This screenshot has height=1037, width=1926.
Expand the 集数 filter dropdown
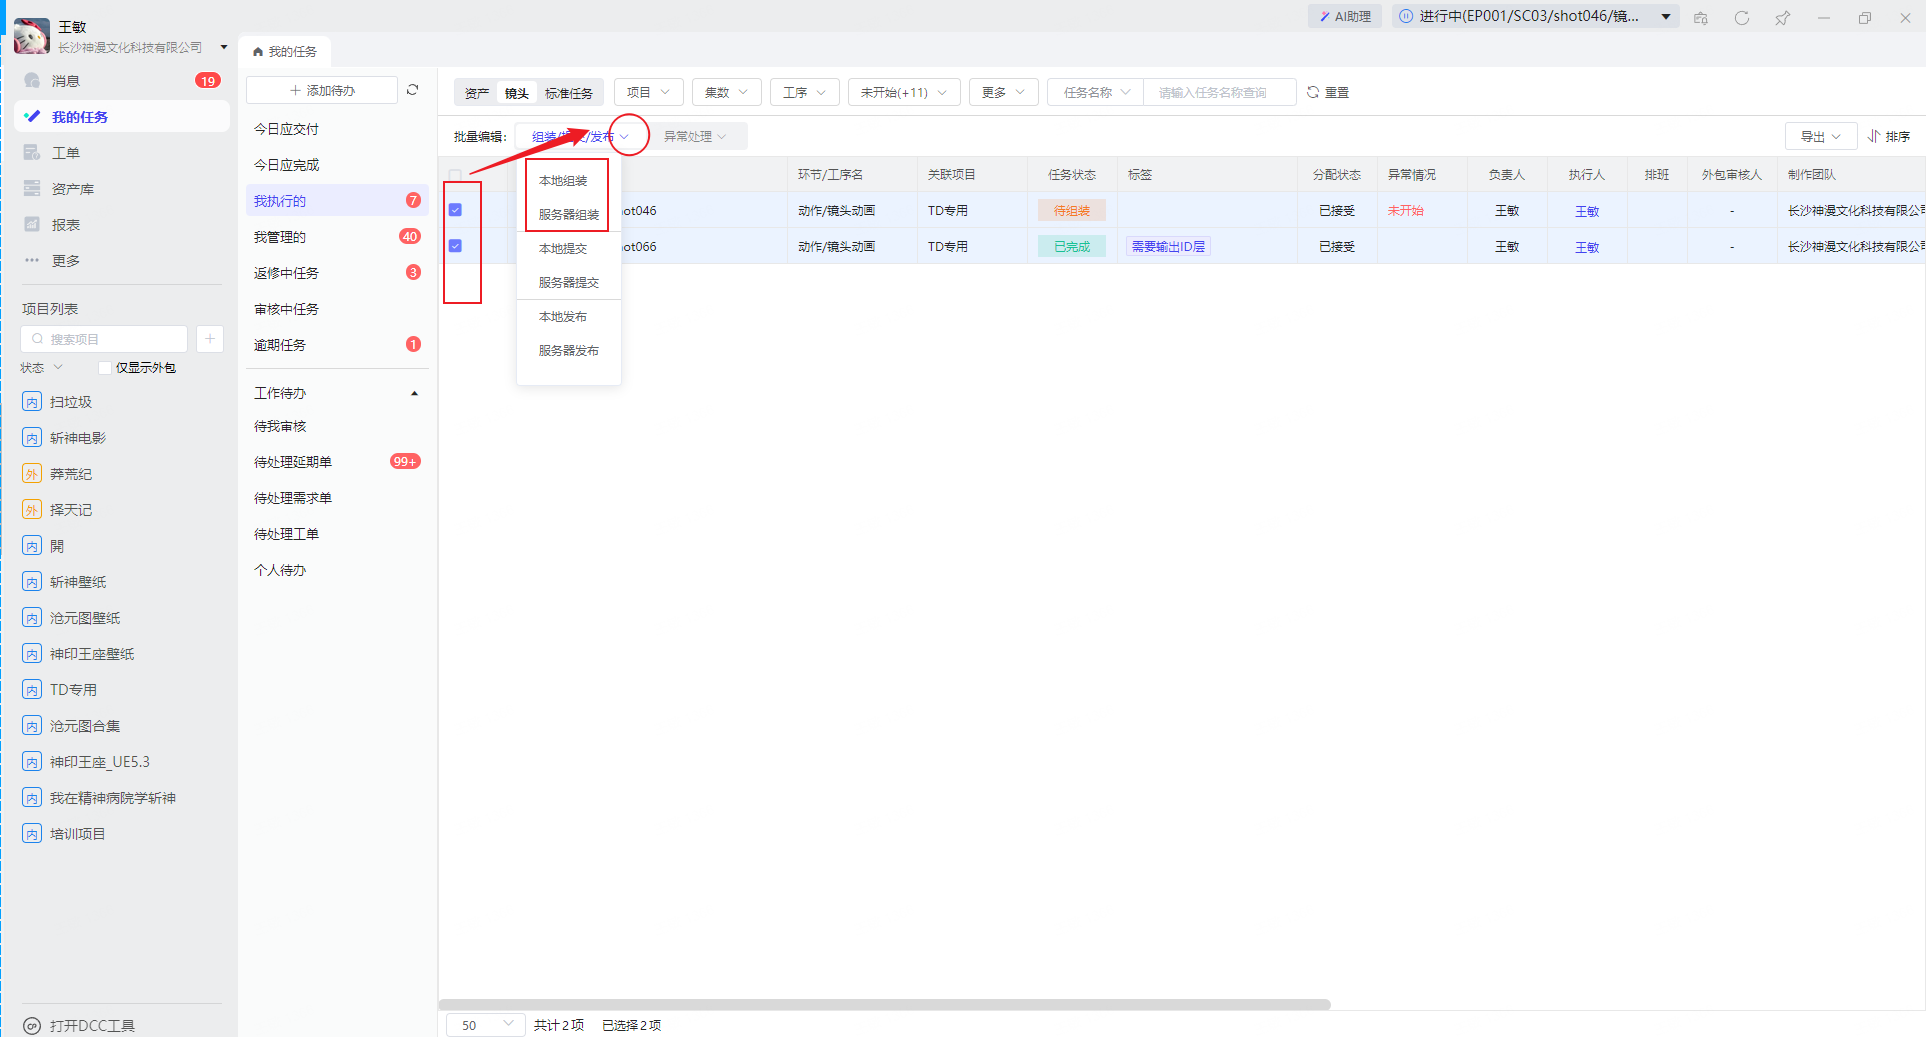(x=727, y=92)
